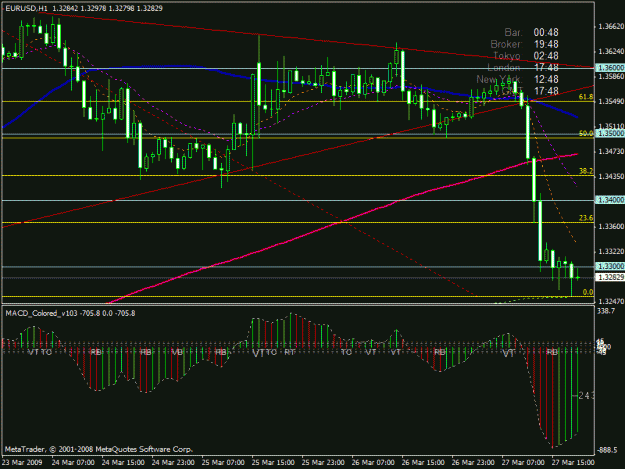Click the 25 Mar 23:00 time label
The width and height of the screenshot is (625, 469).
coord(323,463)
